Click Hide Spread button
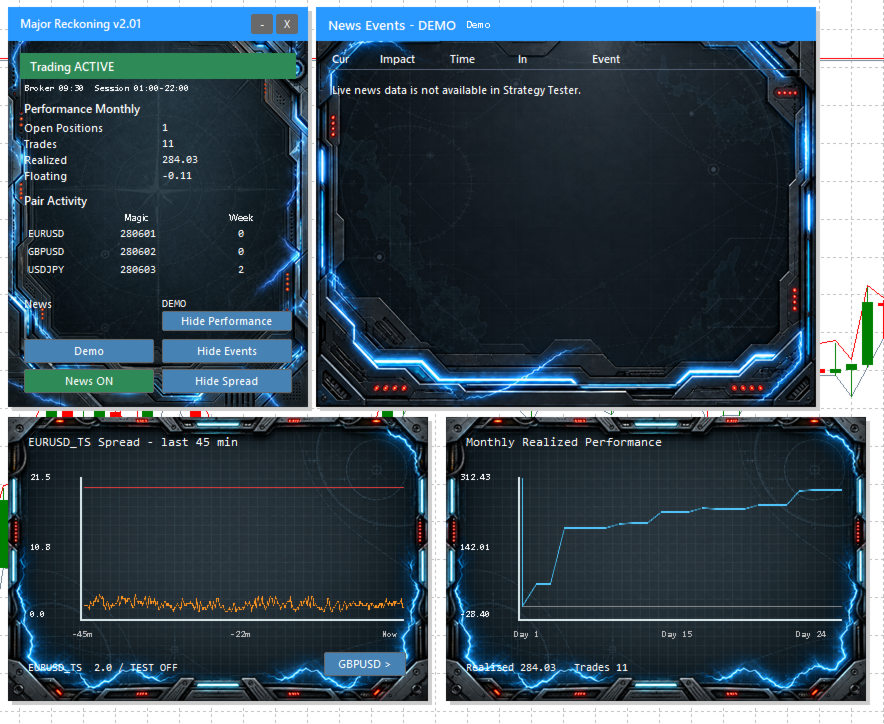 [227, 381]
